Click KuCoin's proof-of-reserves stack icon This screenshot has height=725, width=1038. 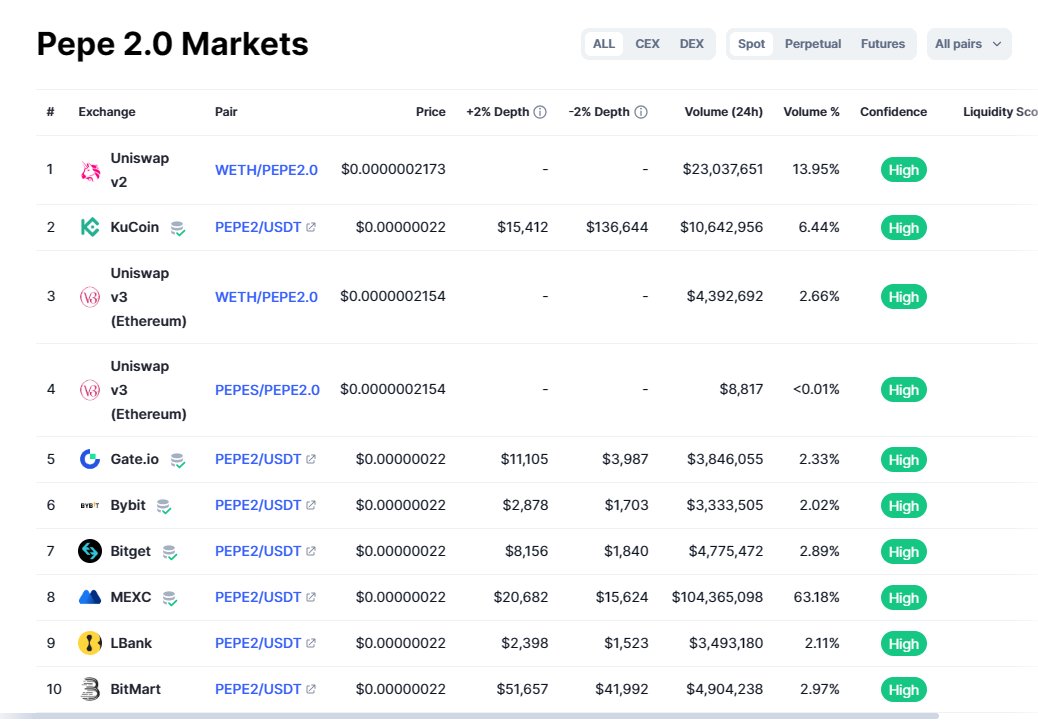177,228
